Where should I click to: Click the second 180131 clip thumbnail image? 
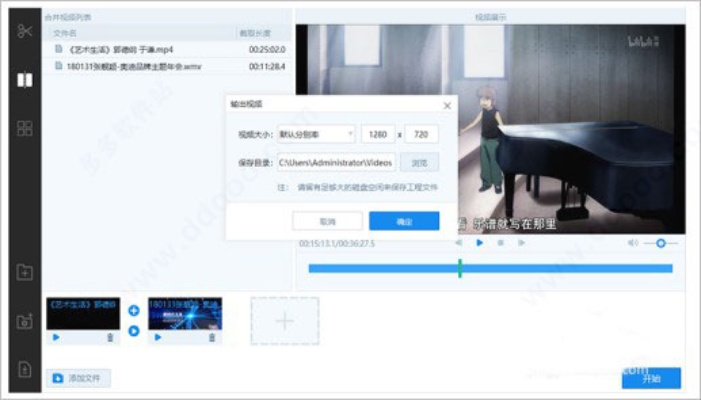coord(185,314)
